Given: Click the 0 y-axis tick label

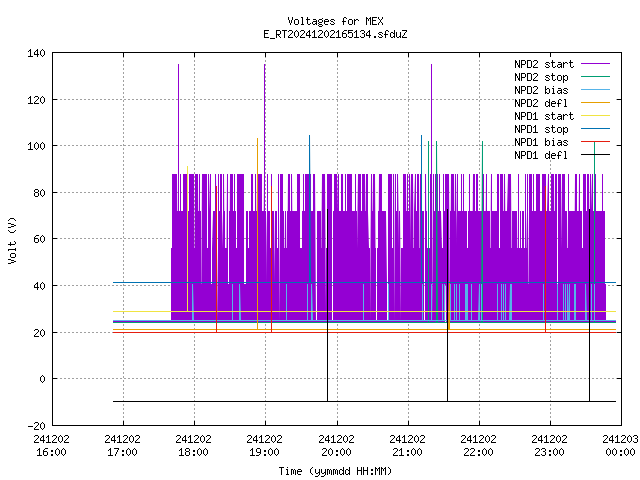Looking at the screenshot, I should coord(42,380).
